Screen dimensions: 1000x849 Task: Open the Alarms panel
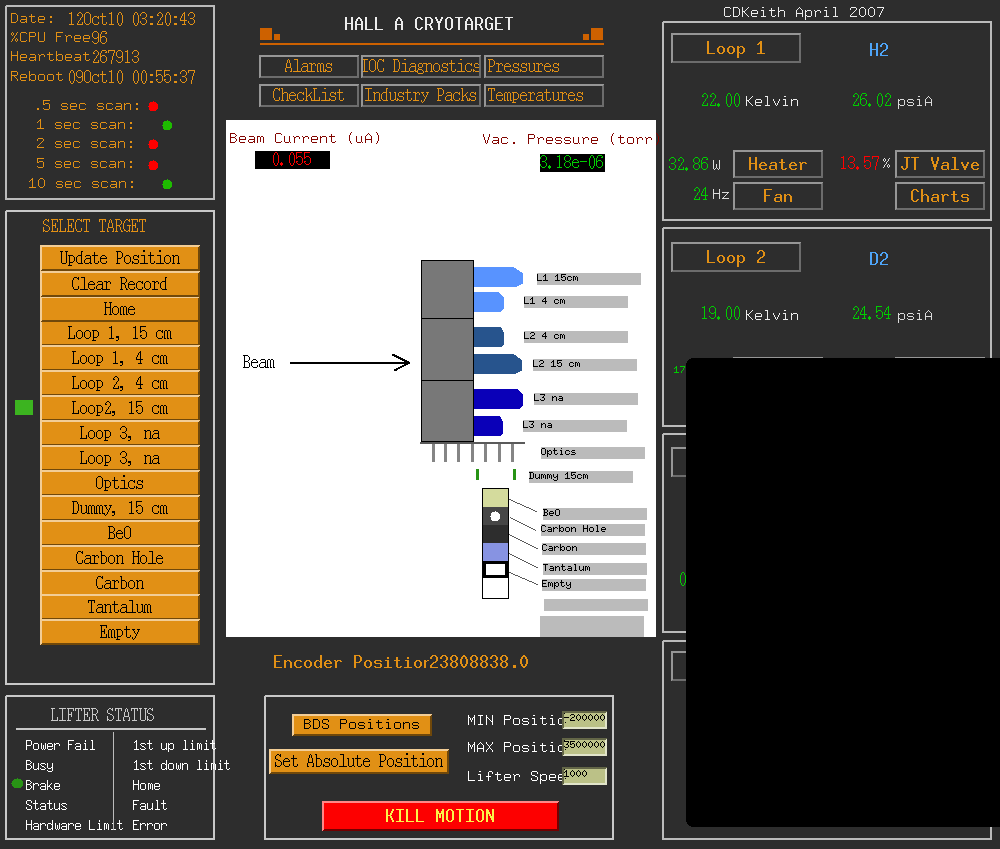309,66
